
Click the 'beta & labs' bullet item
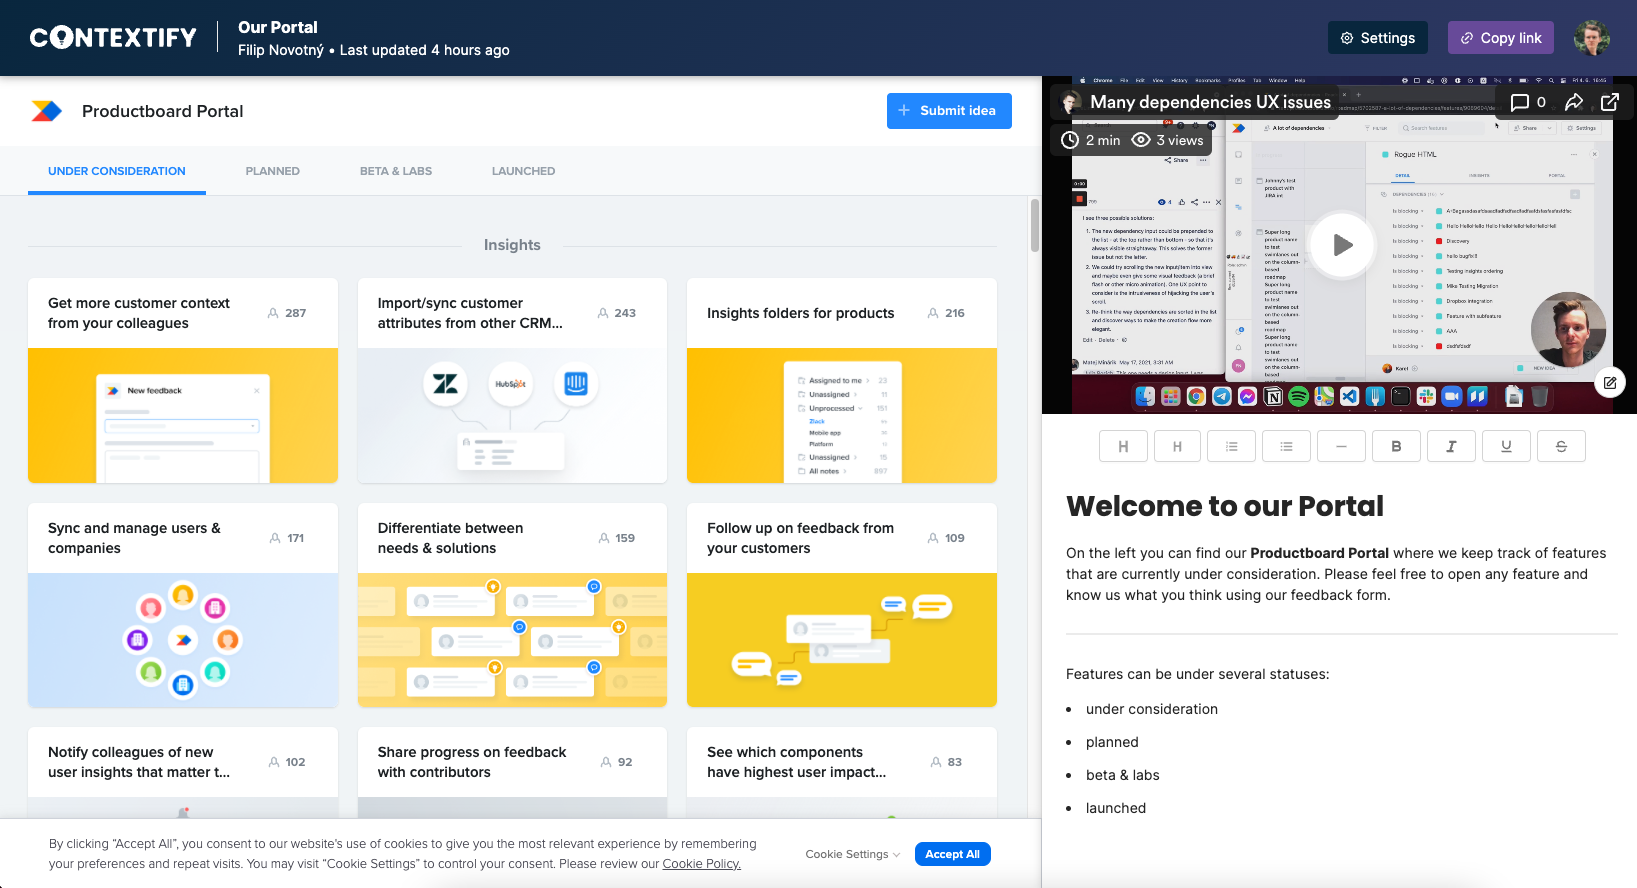pyautogui.click(x=1123, y=775)
